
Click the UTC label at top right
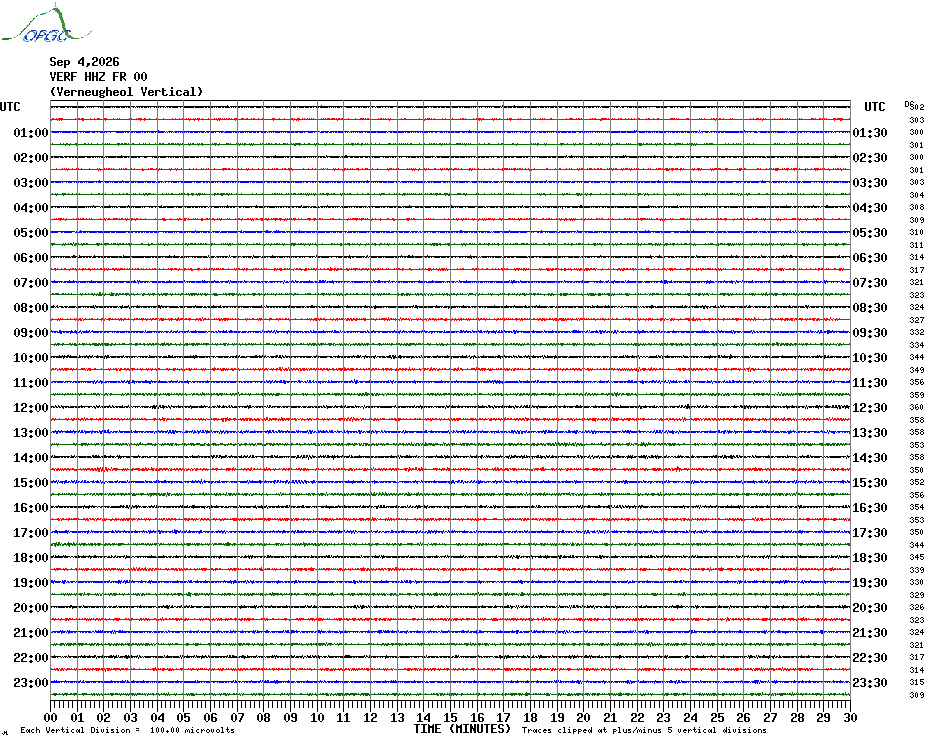[874, 107]
